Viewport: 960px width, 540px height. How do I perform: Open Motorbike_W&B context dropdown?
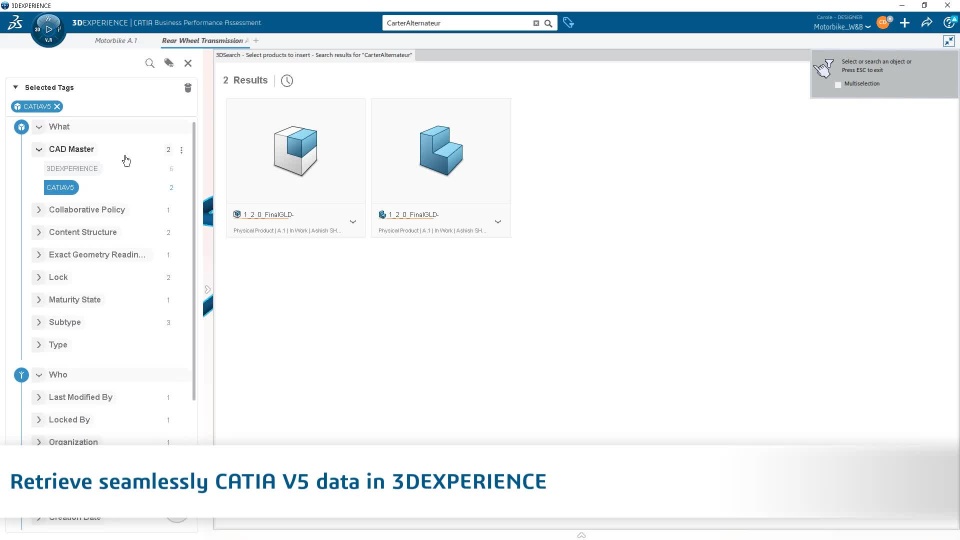point(842,27)
